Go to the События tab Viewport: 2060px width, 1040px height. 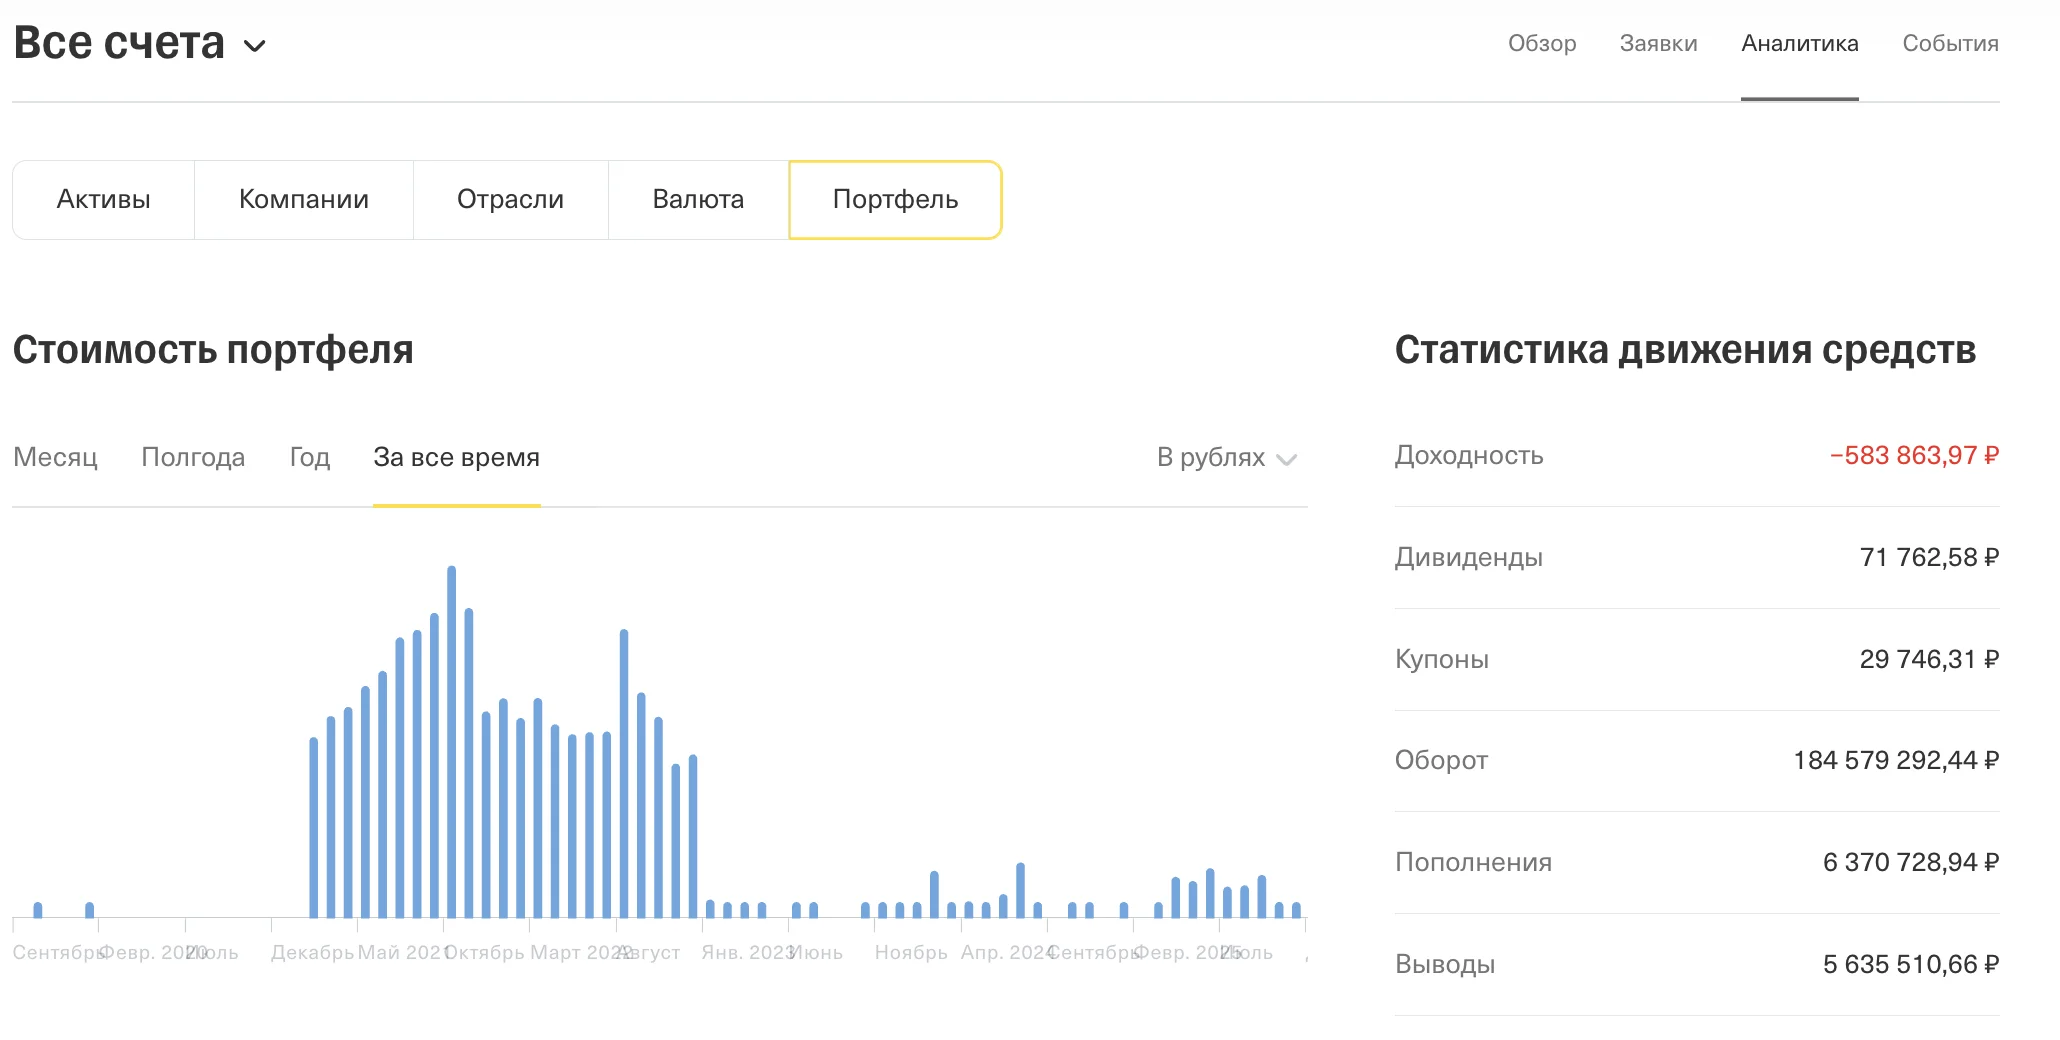(x=1950, y=43)
